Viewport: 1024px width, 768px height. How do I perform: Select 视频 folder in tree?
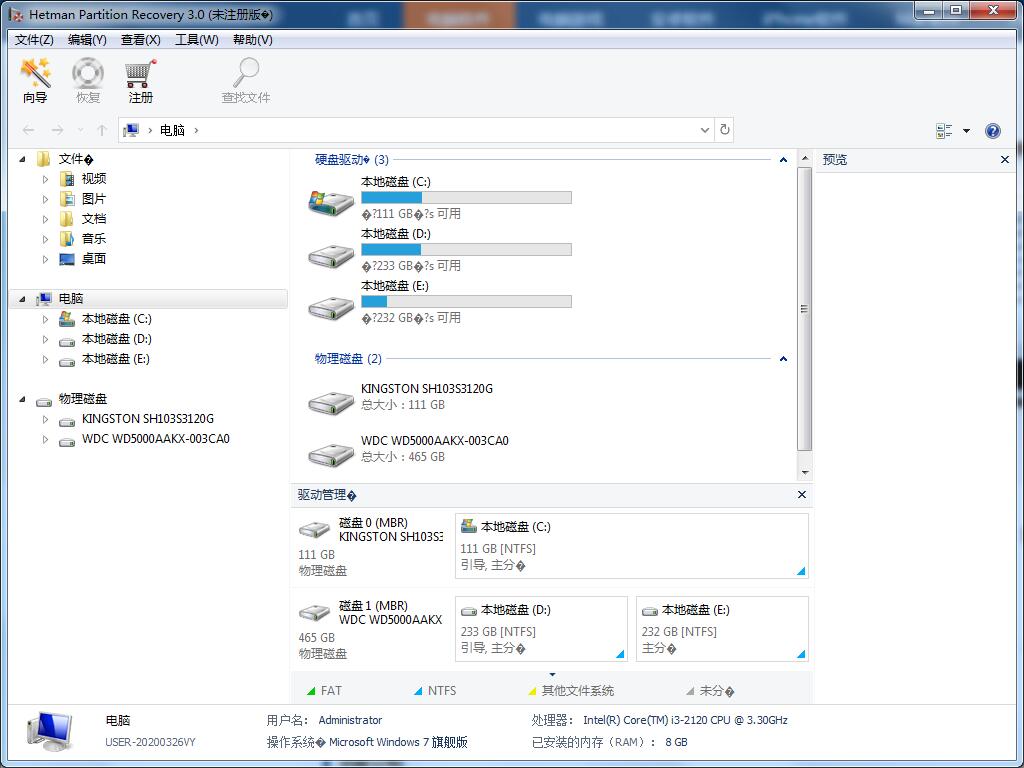point(94,178)
